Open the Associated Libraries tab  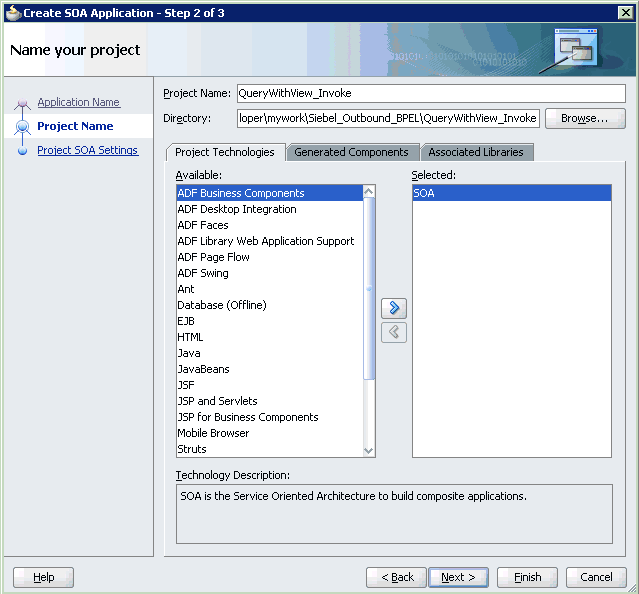click(x=476, y=152)
